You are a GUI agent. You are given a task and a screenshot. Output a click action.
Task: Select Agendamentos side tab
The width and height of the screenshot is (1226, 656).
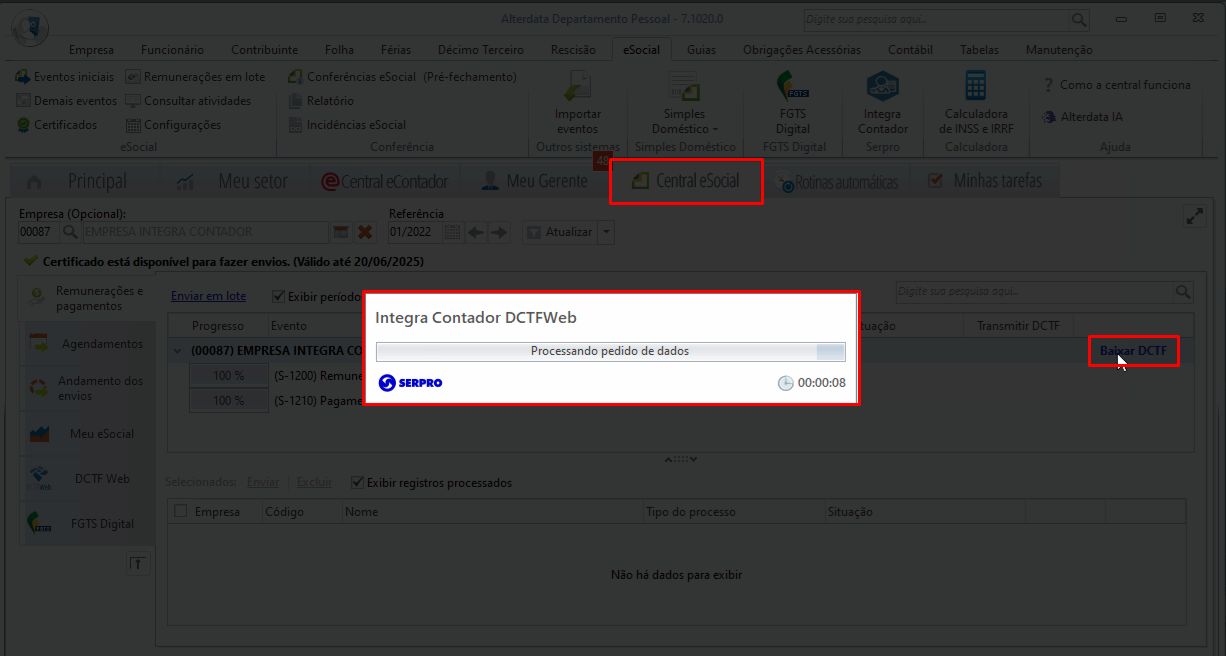point(88,344)
